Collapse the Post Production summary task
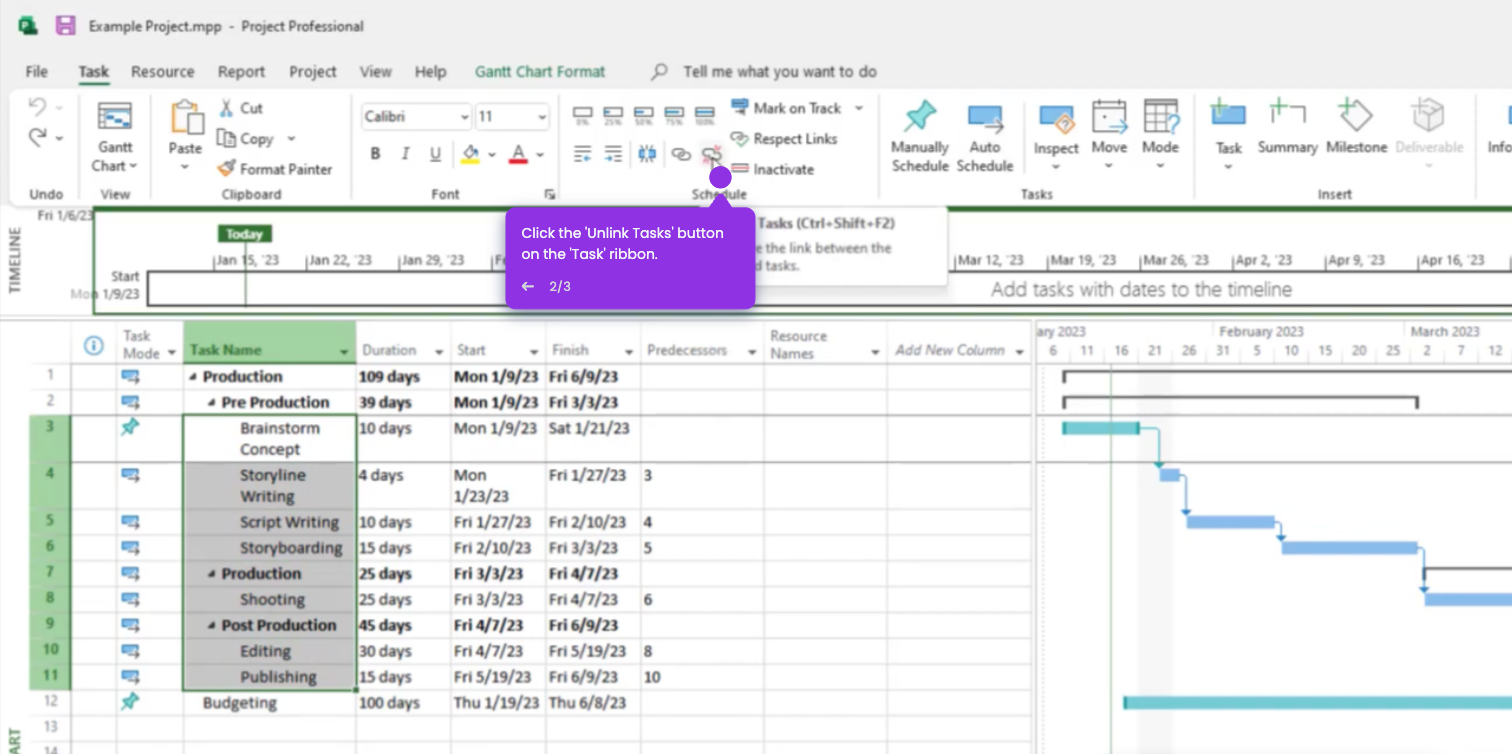 [x=212, y=626]
